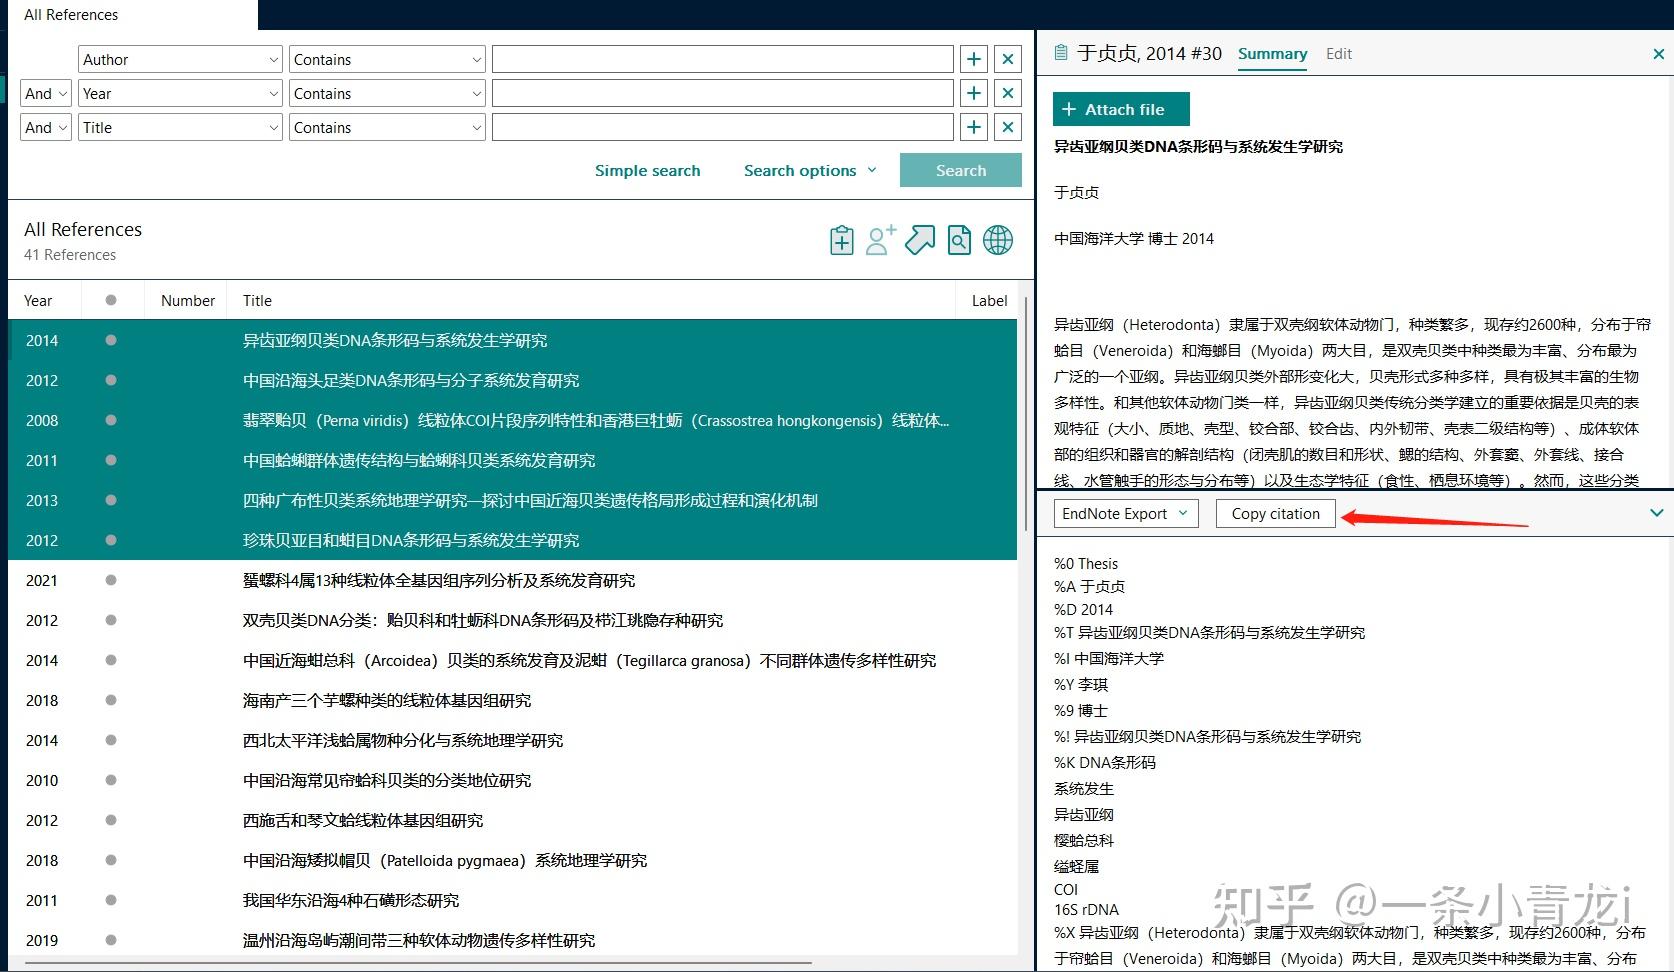Toggle read status dot for 2021 蟹螺科 reference
1674x972 pixels.
point(111,580)
